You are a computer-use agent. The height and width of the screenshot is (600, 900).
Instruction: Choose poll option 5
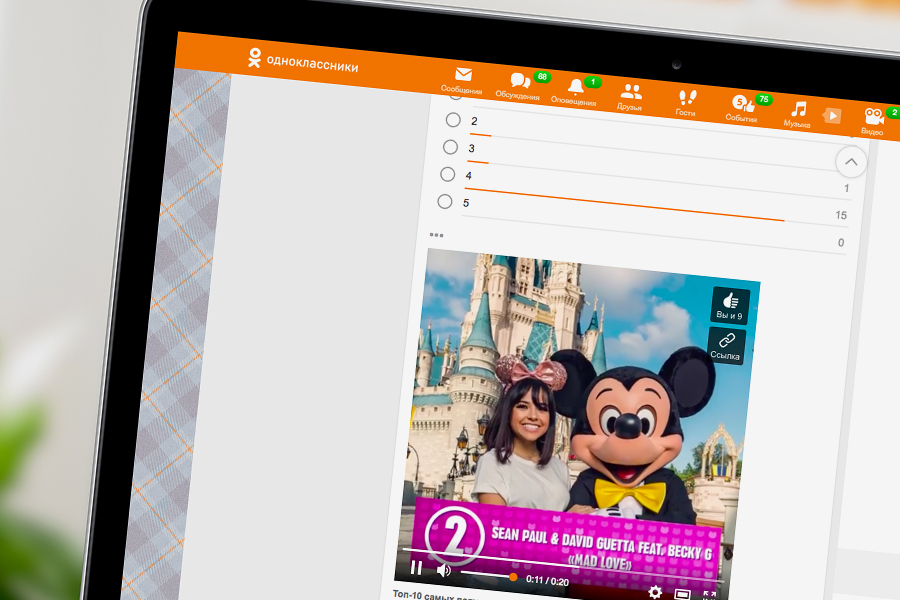(444, 202)
